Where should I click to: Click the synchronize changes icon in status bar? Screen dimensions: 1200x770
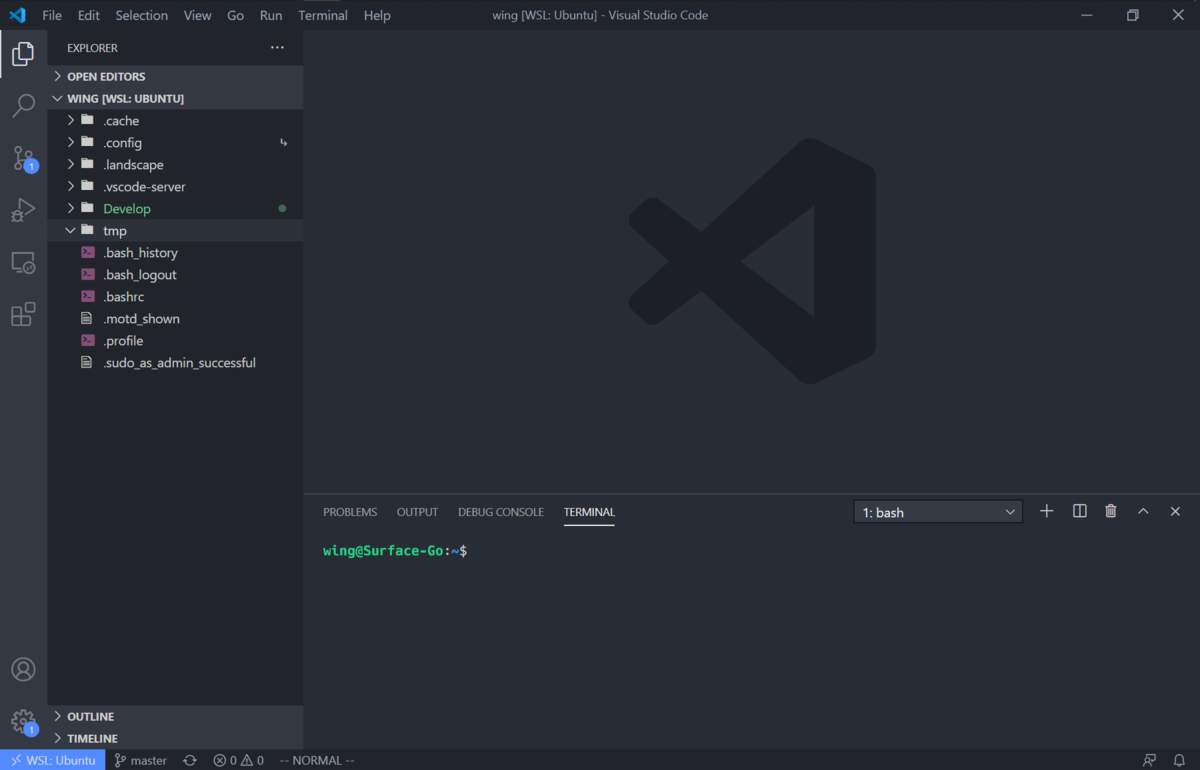coord(190,760)
